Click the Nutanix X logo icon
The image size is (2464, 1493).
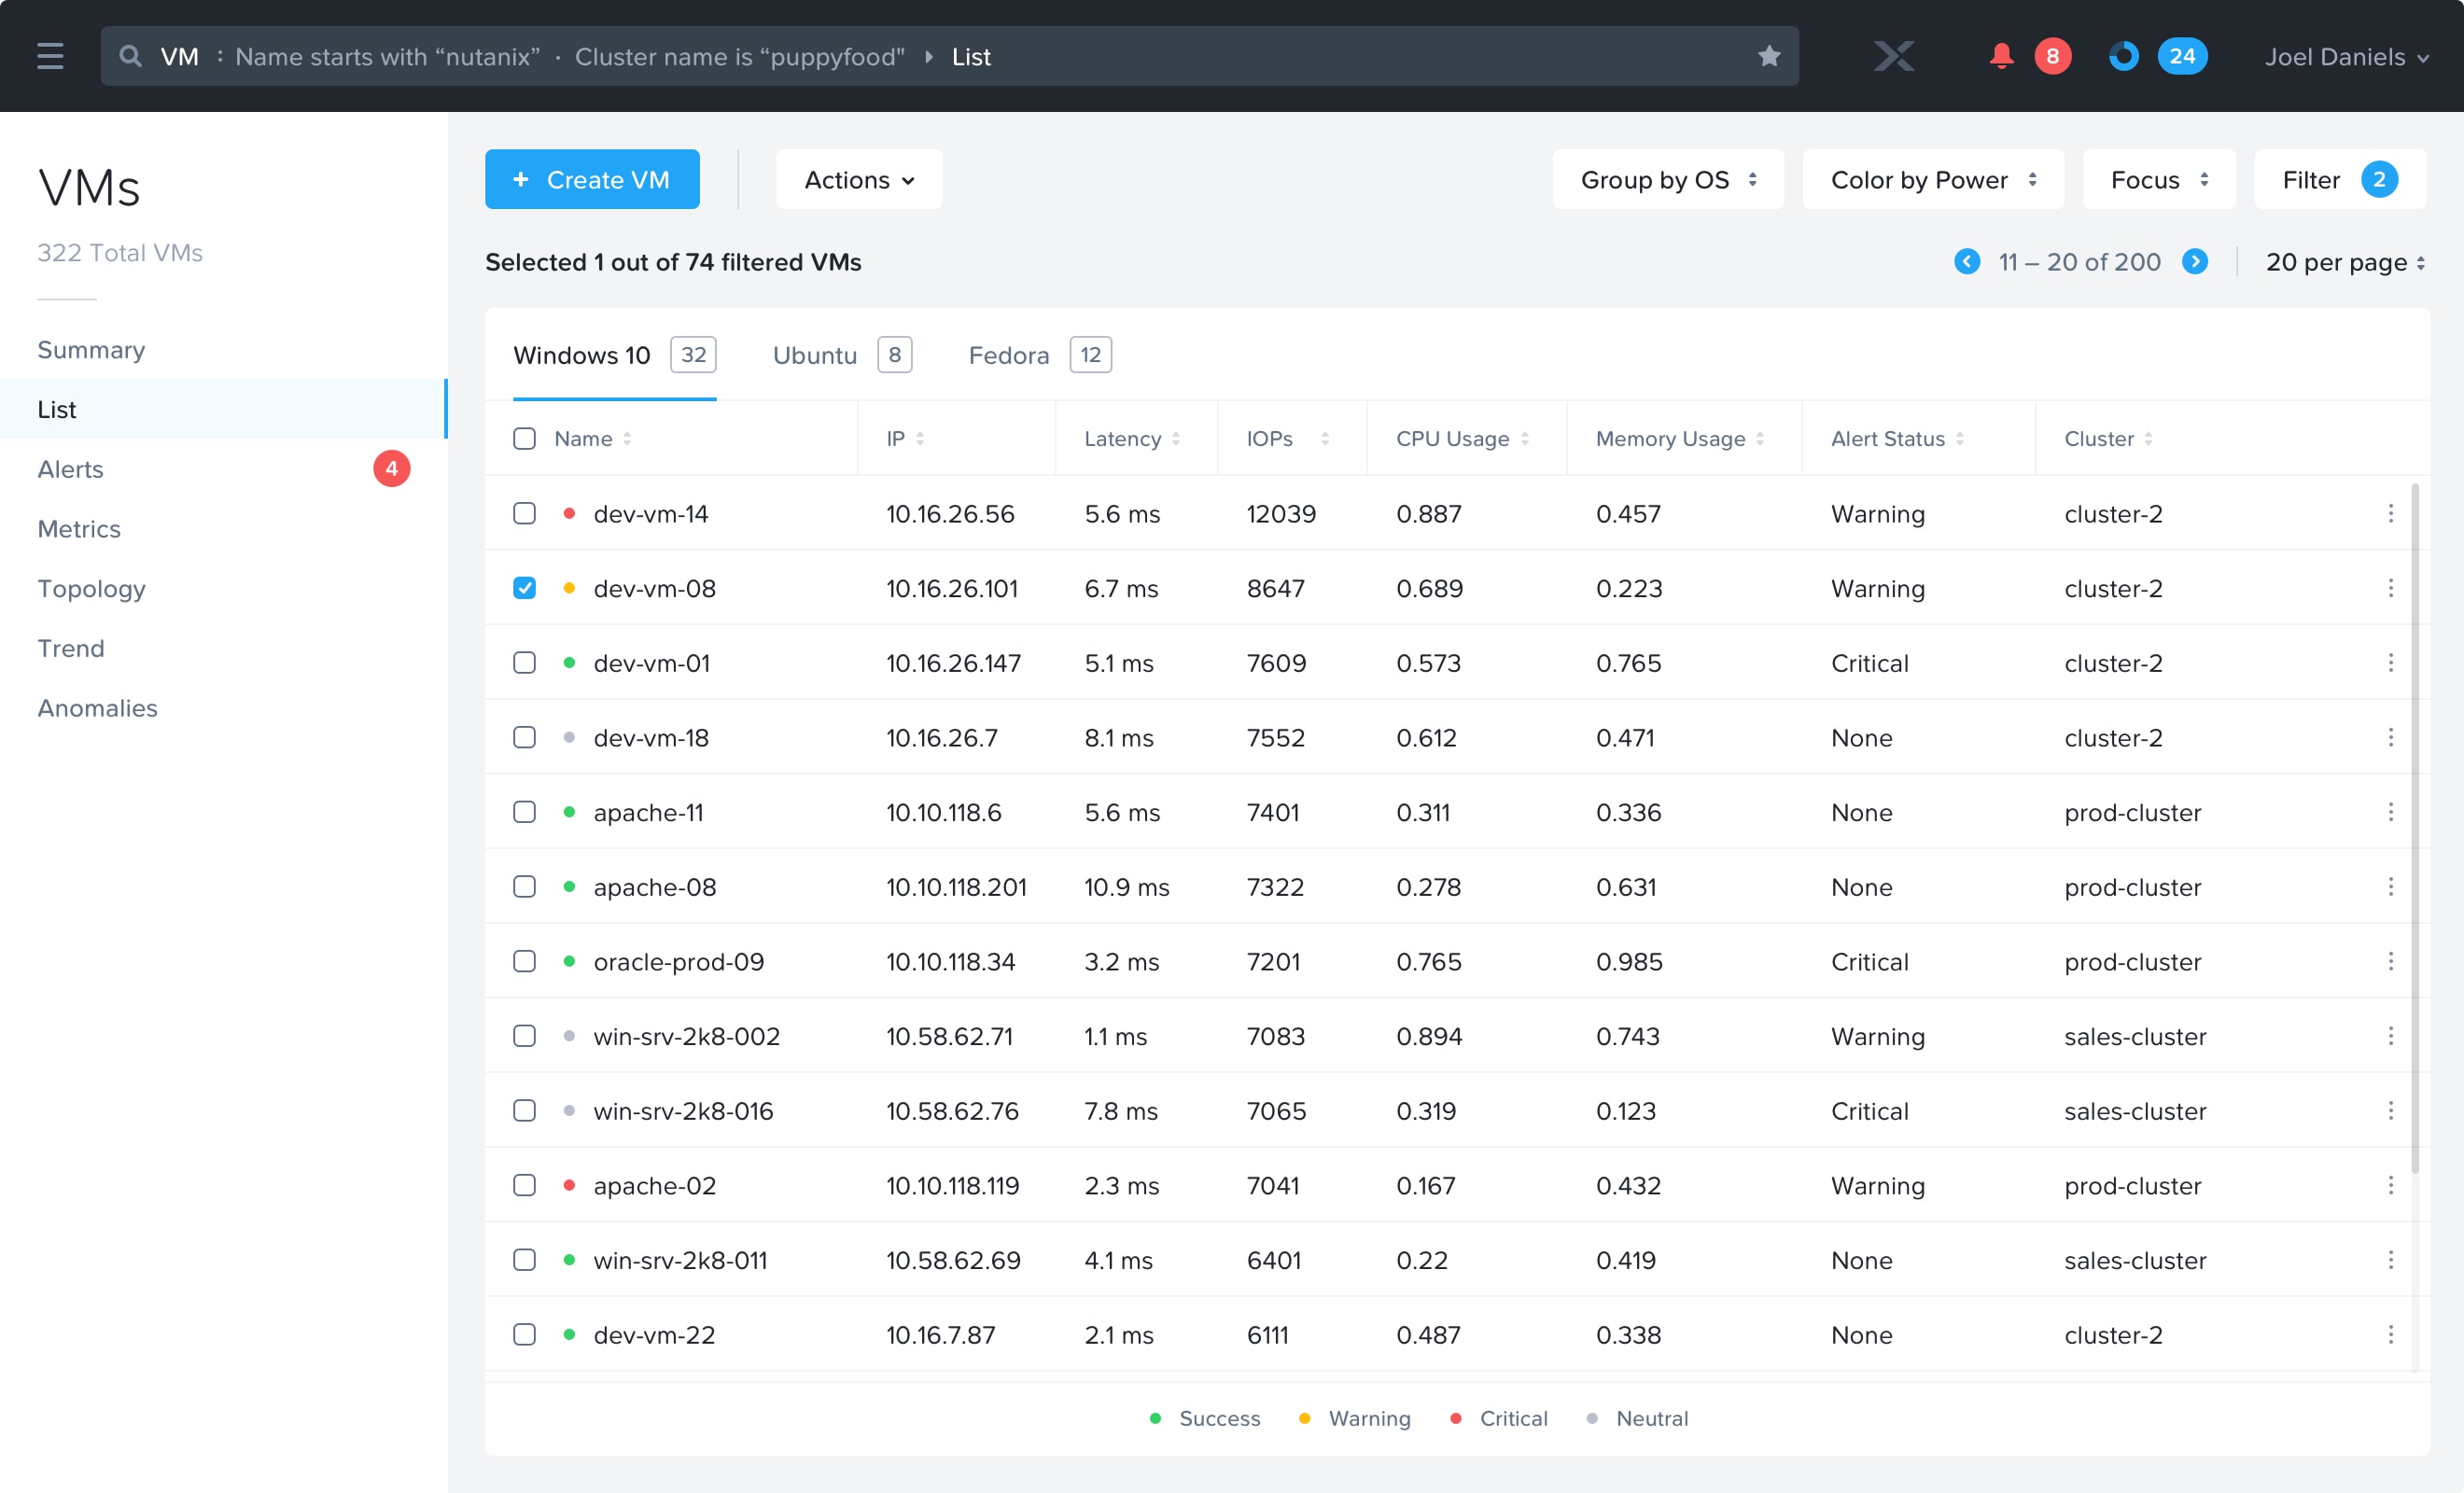coord(1893,56)
